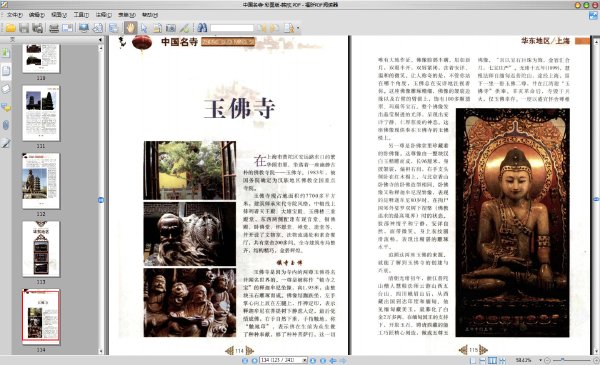Click the previous view blue arrow
The image size is (600, 365).
click(x=333, y=360)
